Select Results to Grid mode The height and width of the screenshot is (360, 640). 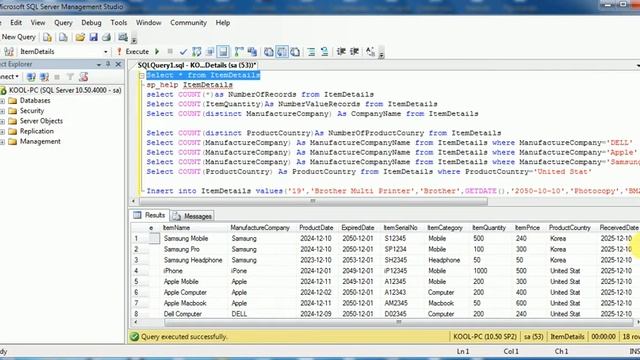282,52
